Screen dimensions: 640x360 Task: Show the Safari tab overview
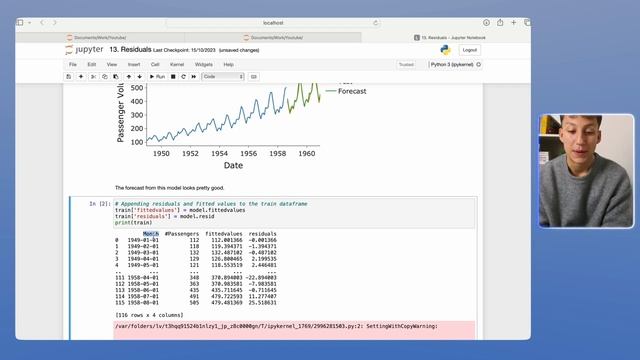pyautogui.click(x=527, y=22)
